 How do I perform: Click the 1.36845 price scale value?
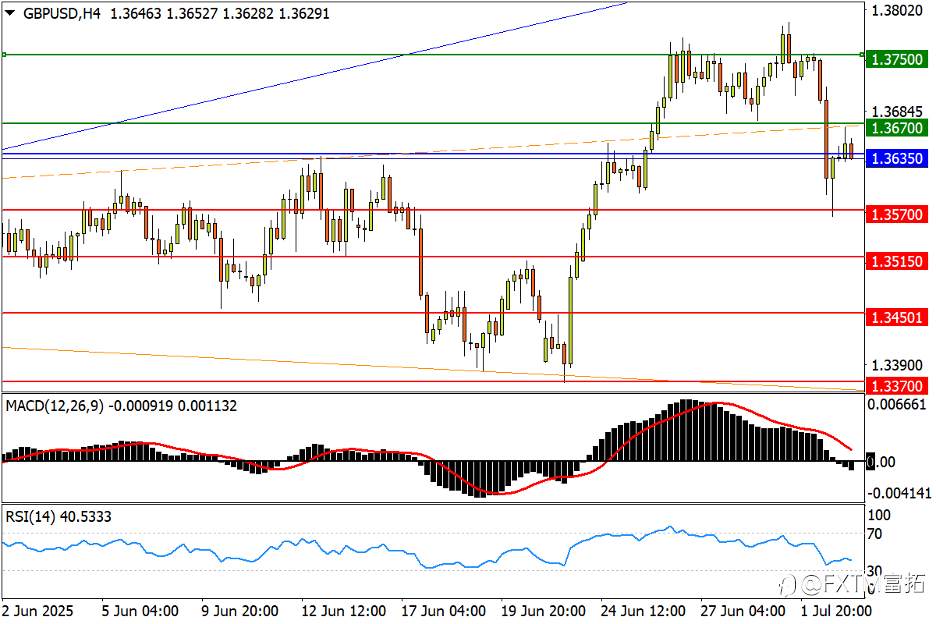(x=897, y=112)
